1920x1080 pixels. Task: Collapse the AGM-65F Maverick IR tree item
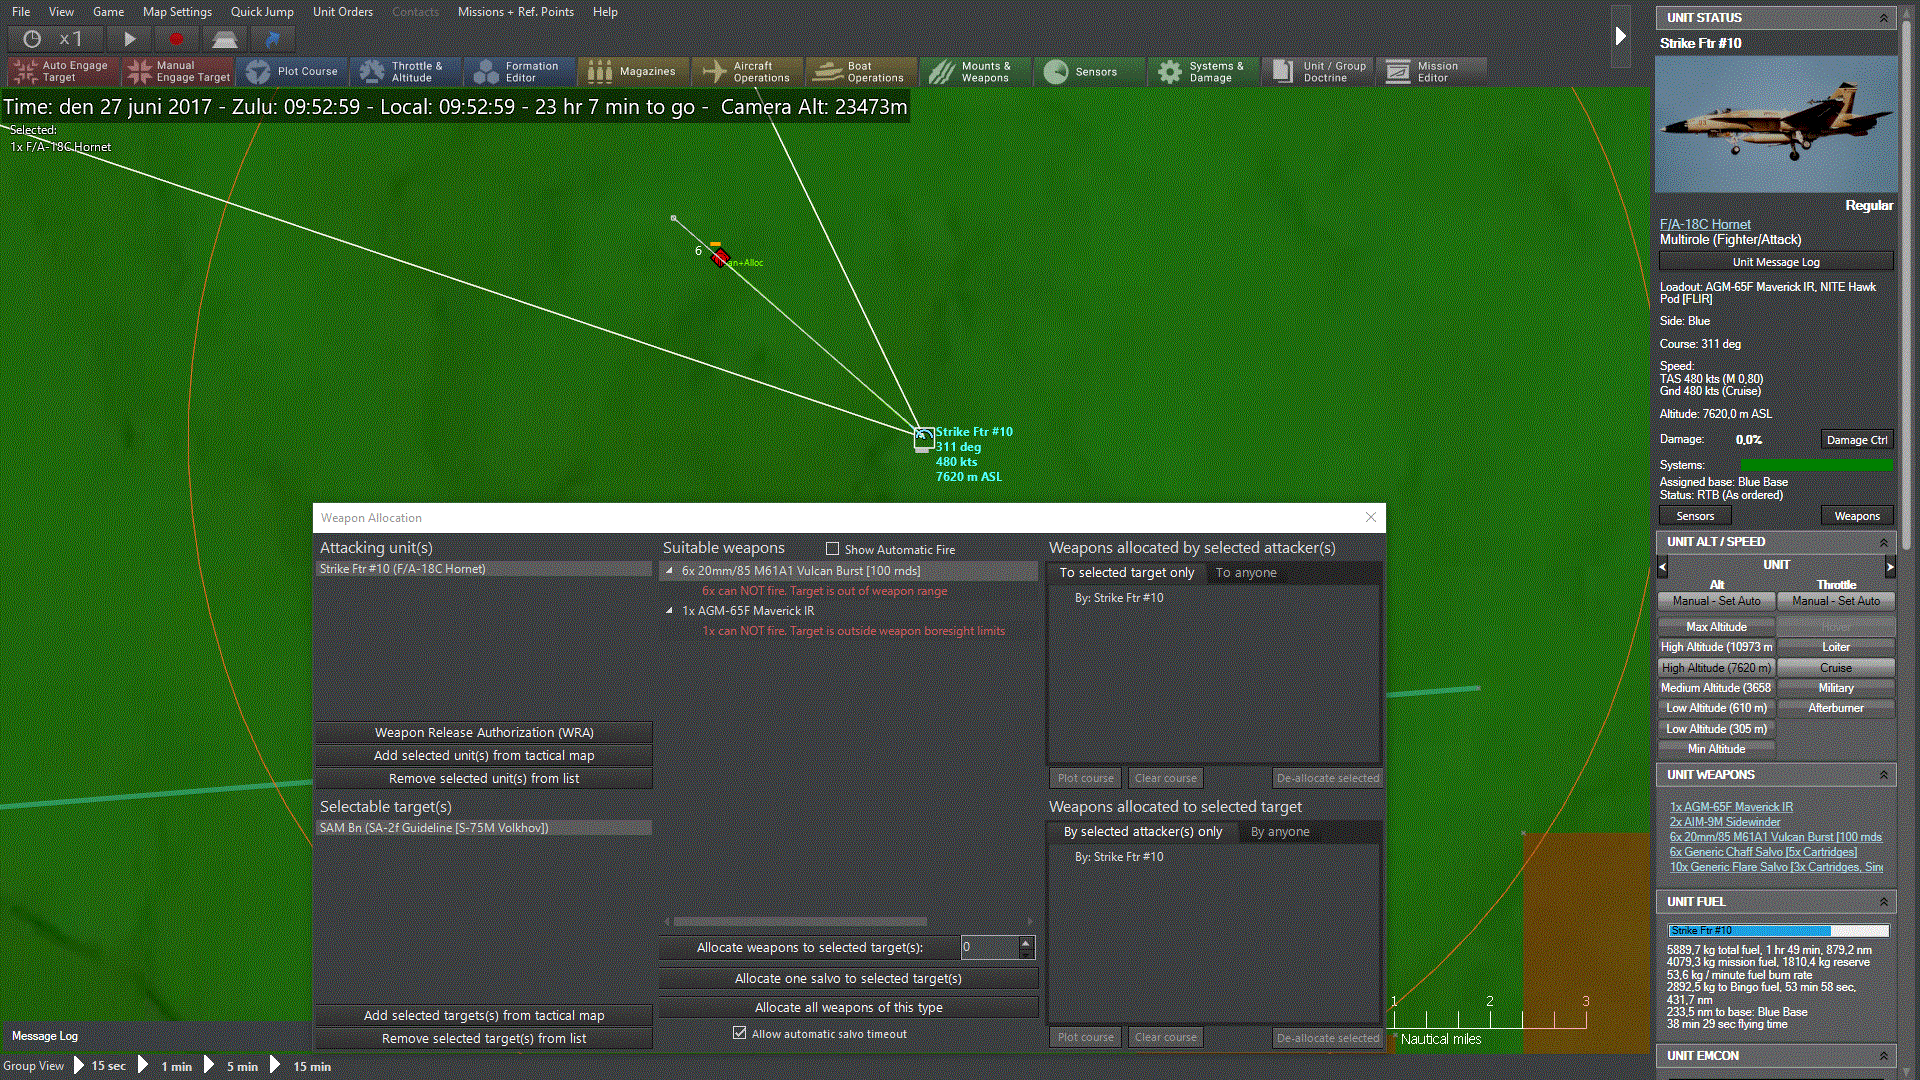tap(670, 611)
